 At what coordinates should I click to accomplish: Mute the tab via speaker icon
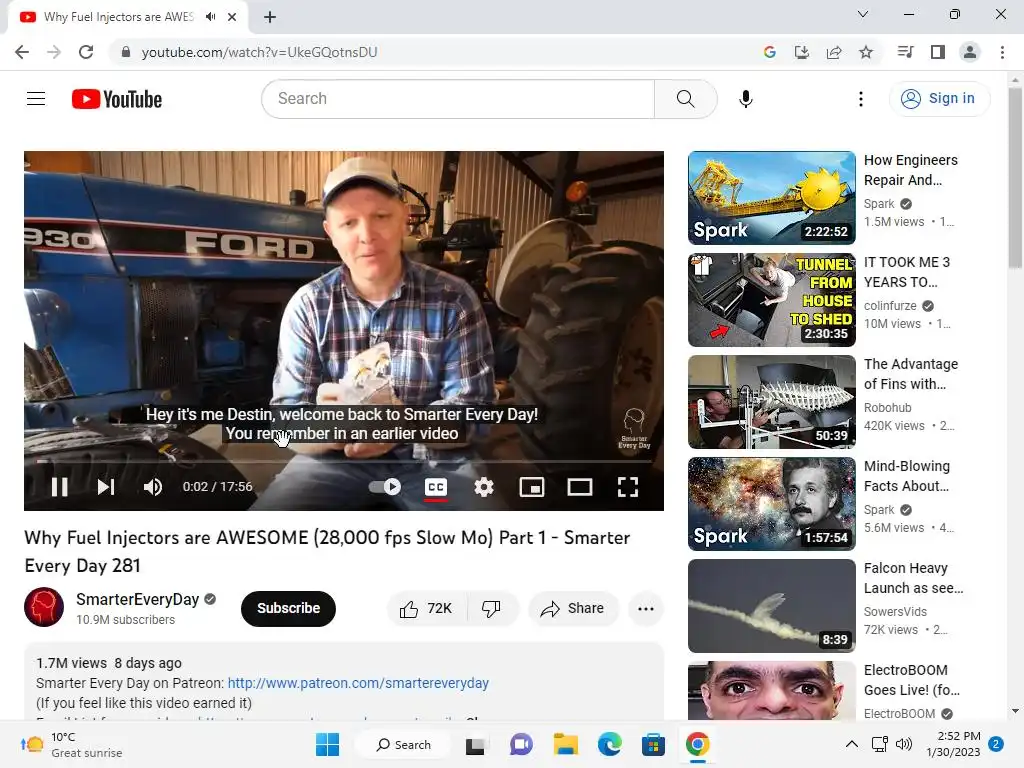[210, 17]
